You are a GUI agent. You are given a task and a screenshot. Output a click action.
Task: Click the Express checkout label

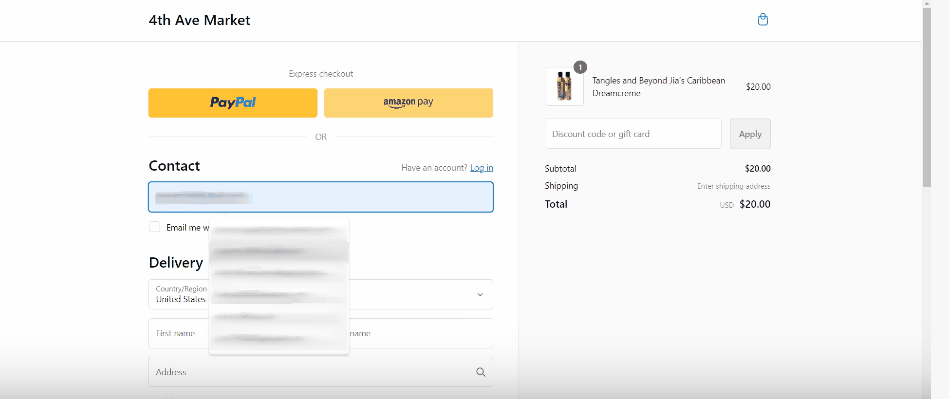point(321,74)
